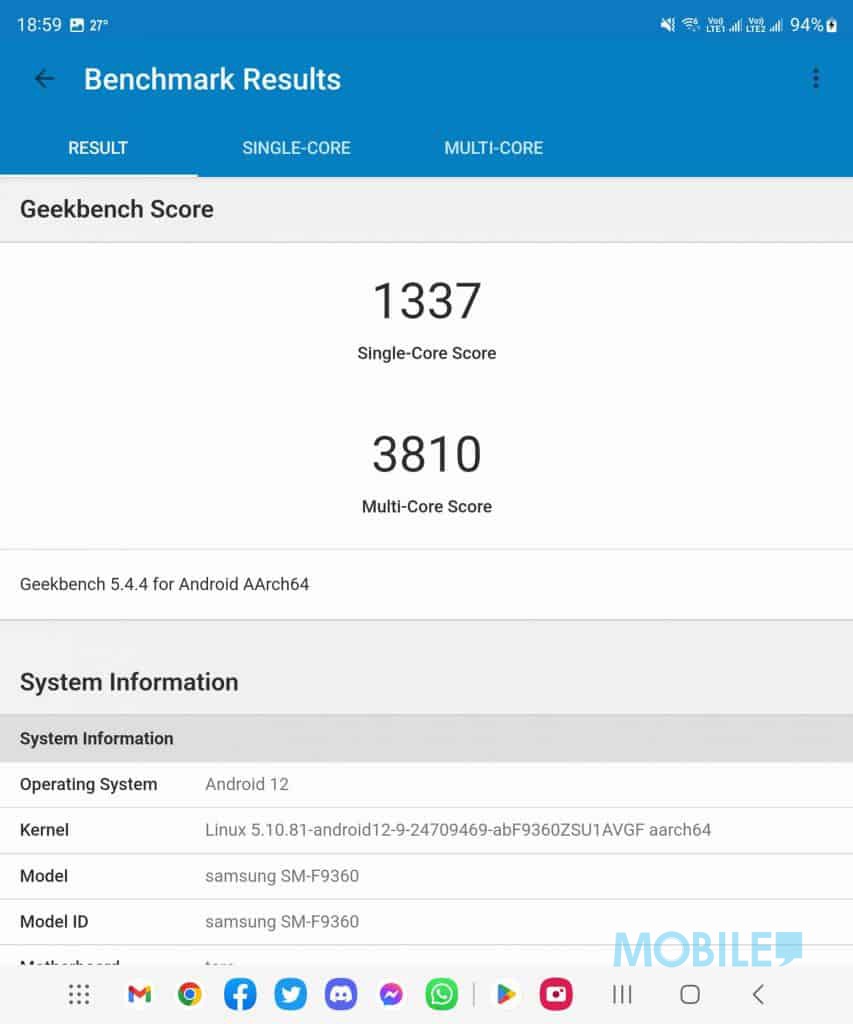This screenshot has width=853, height=1024.
Task: Tap the 1337 single-core score
Action: tap(427, 301)
